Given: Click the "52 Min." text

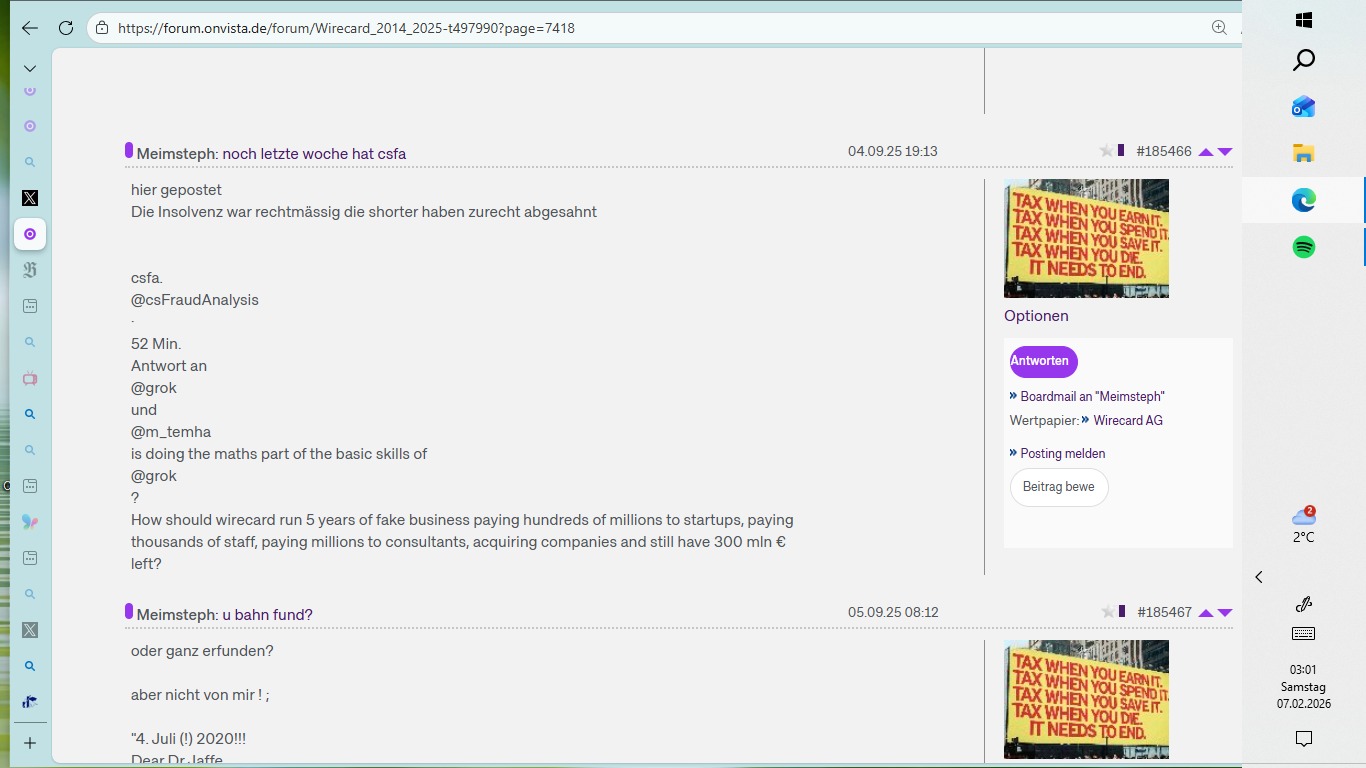Looking at the screenshot, I should tap(156, 344).
